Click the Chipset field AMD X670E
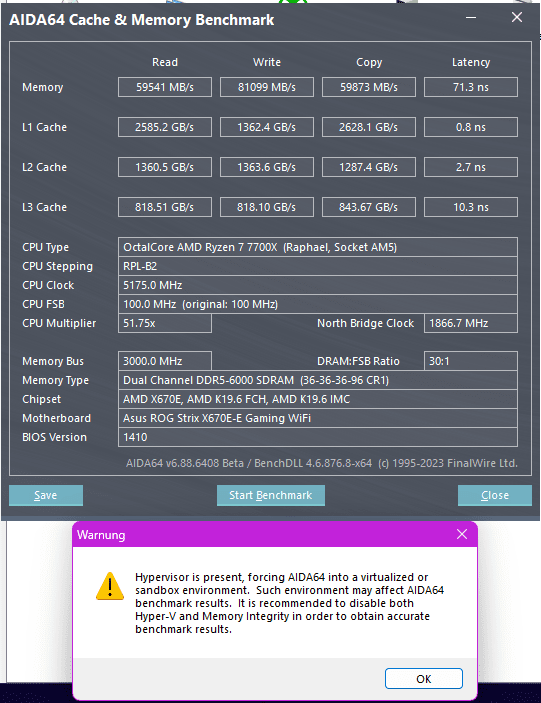The image size is (541, 703). (x=318, y=399)
